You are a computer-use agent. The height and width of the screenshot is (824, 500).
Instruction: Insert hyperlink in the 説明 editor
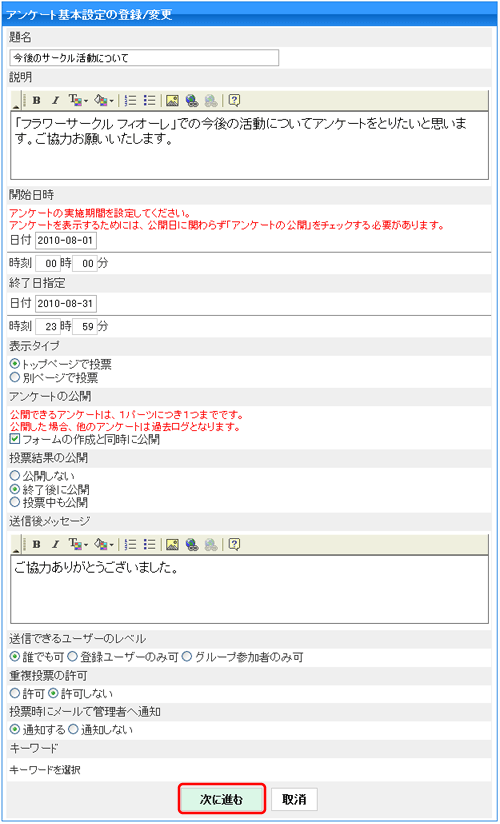click(x=191, y=100)
